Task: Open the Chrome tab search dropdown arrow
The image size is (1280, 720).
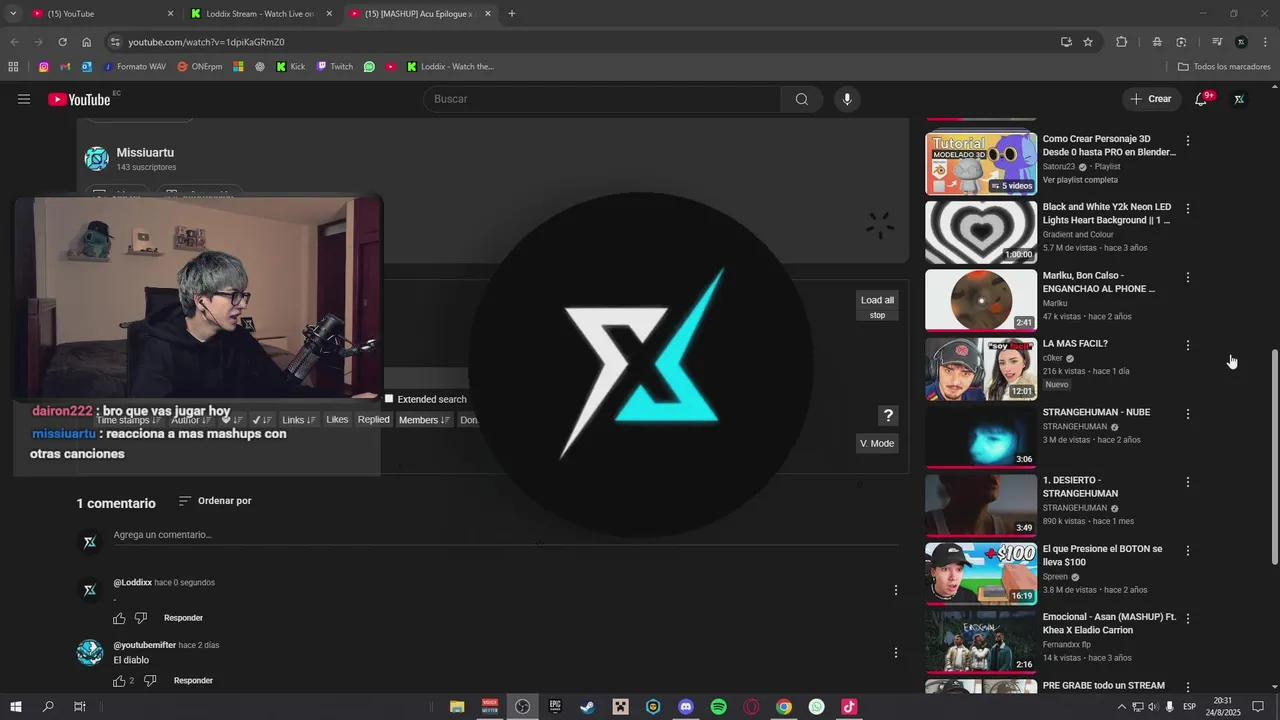Action: pos(13,14)
